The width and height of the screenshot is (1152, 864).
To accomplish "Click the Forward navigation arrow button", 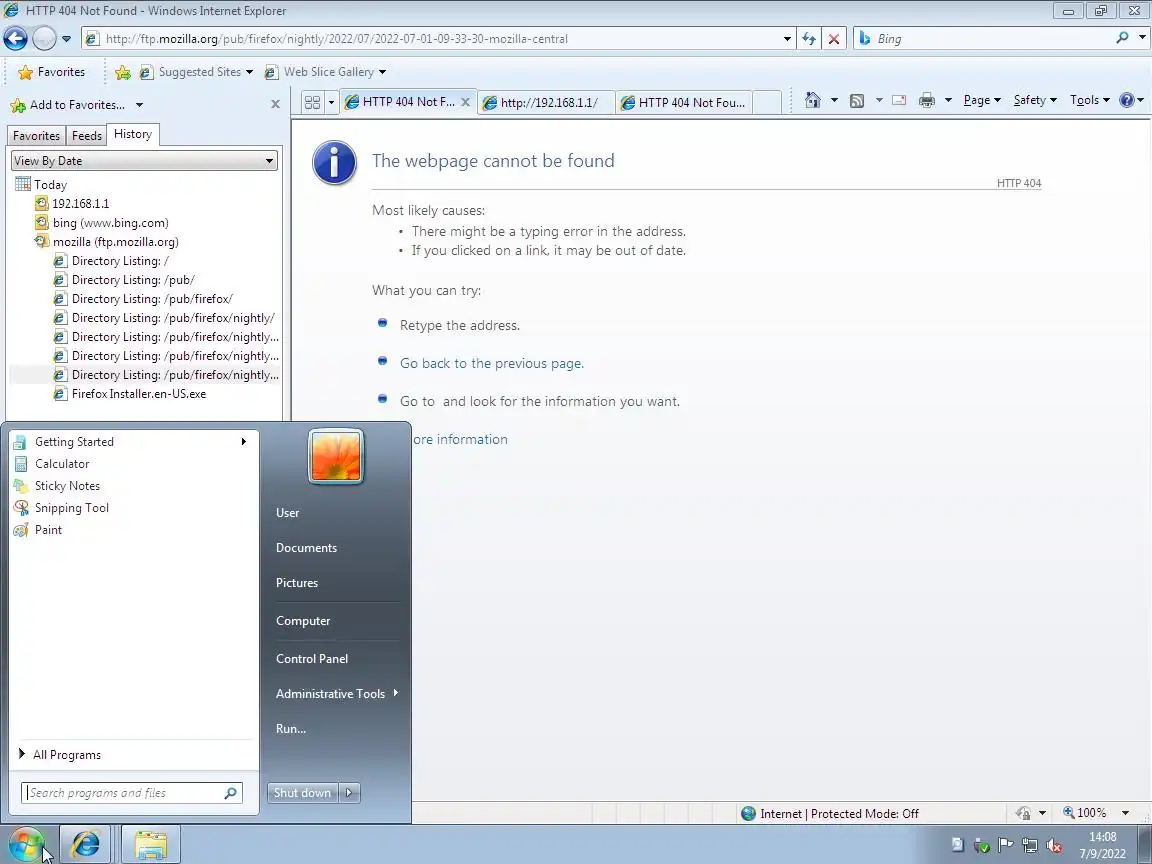I will (44, 38).
